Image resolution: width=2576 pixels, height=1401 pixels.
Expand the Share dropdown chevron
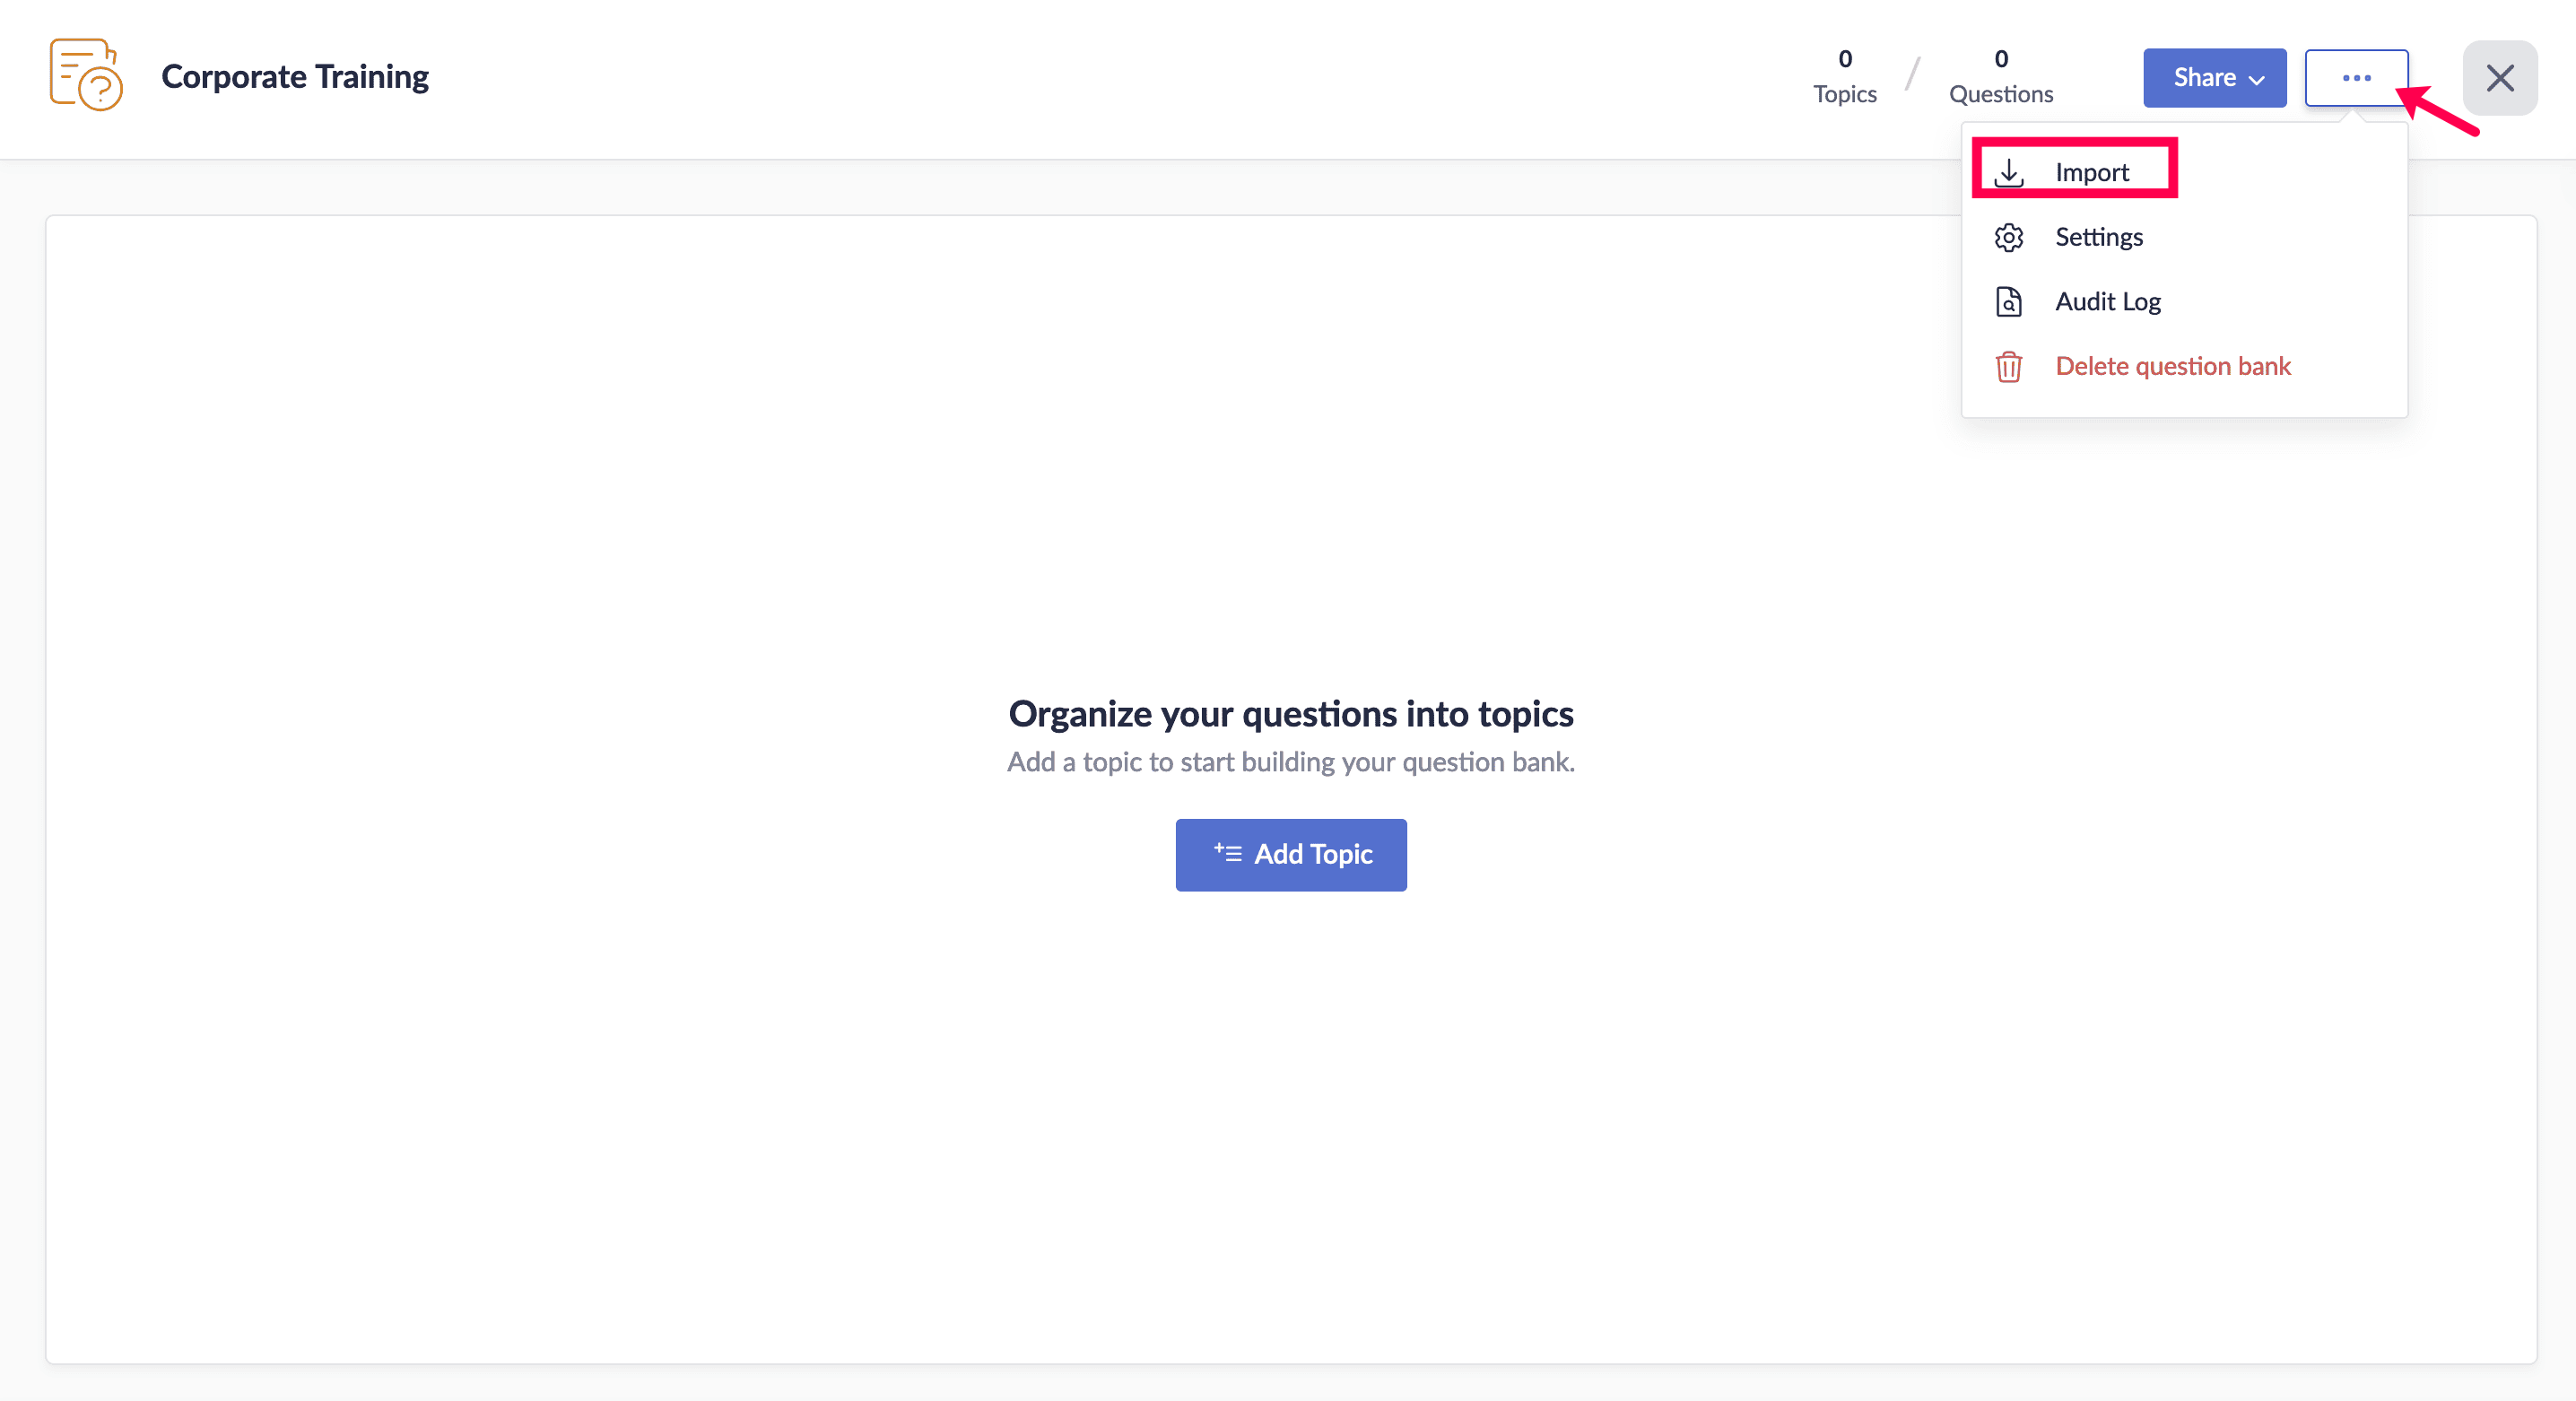[2257, 80]
